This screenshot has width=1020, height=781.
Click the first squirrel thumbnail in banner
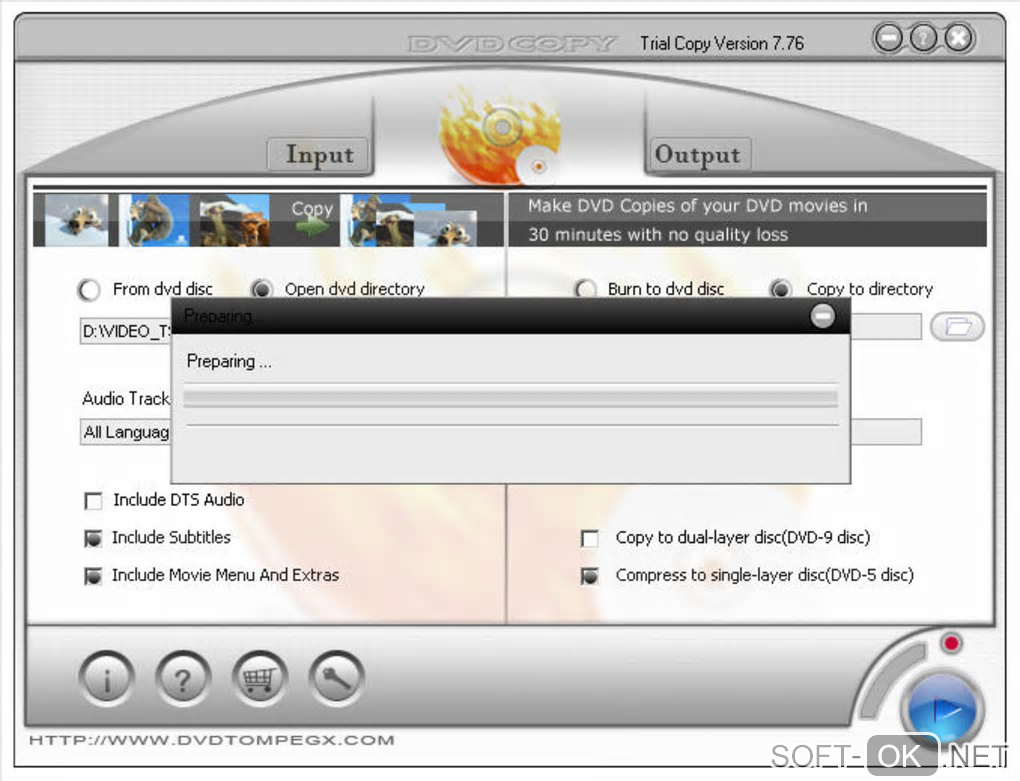tap(77, 220)
